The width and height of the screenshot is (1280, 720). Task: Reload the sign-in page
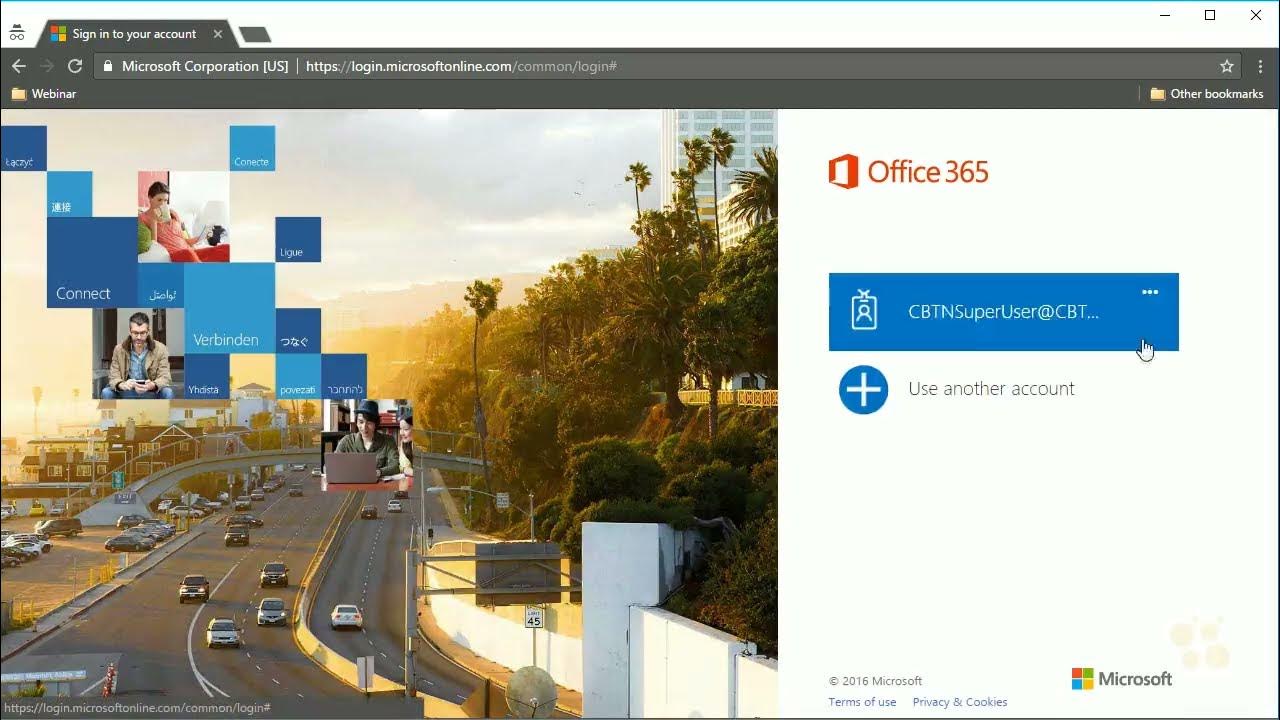point(75,66)
